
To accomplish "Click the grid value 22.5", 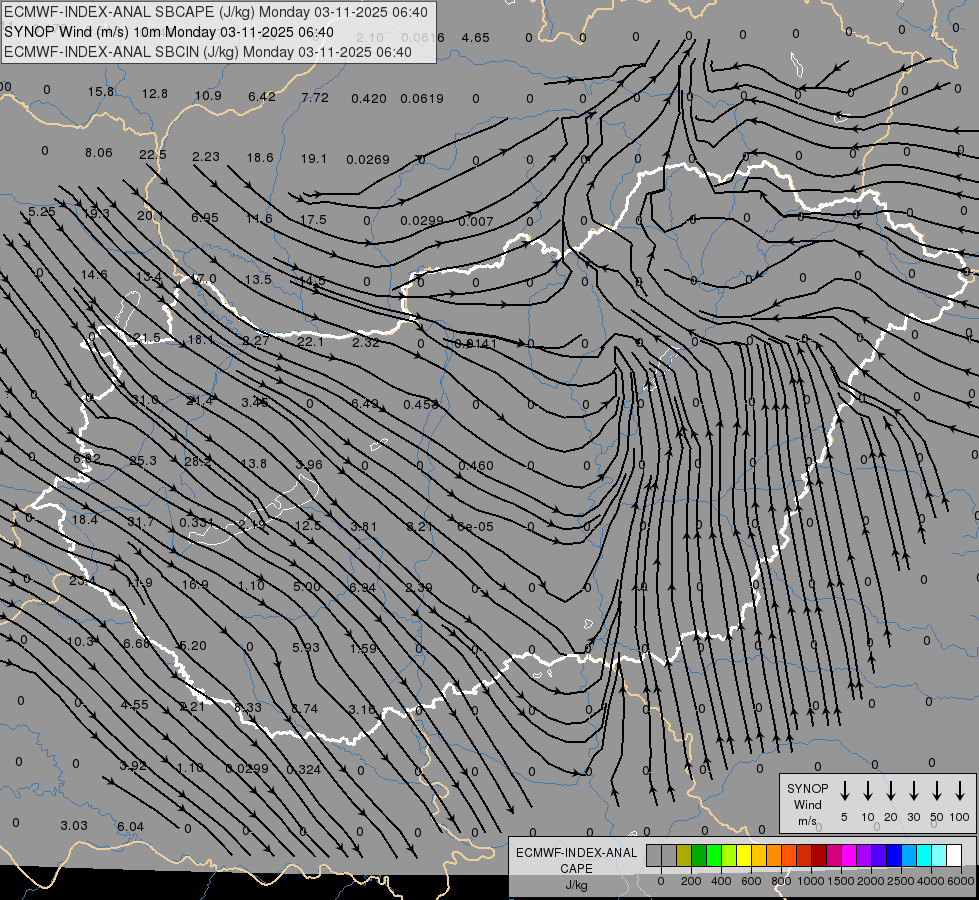I will 153,154.
